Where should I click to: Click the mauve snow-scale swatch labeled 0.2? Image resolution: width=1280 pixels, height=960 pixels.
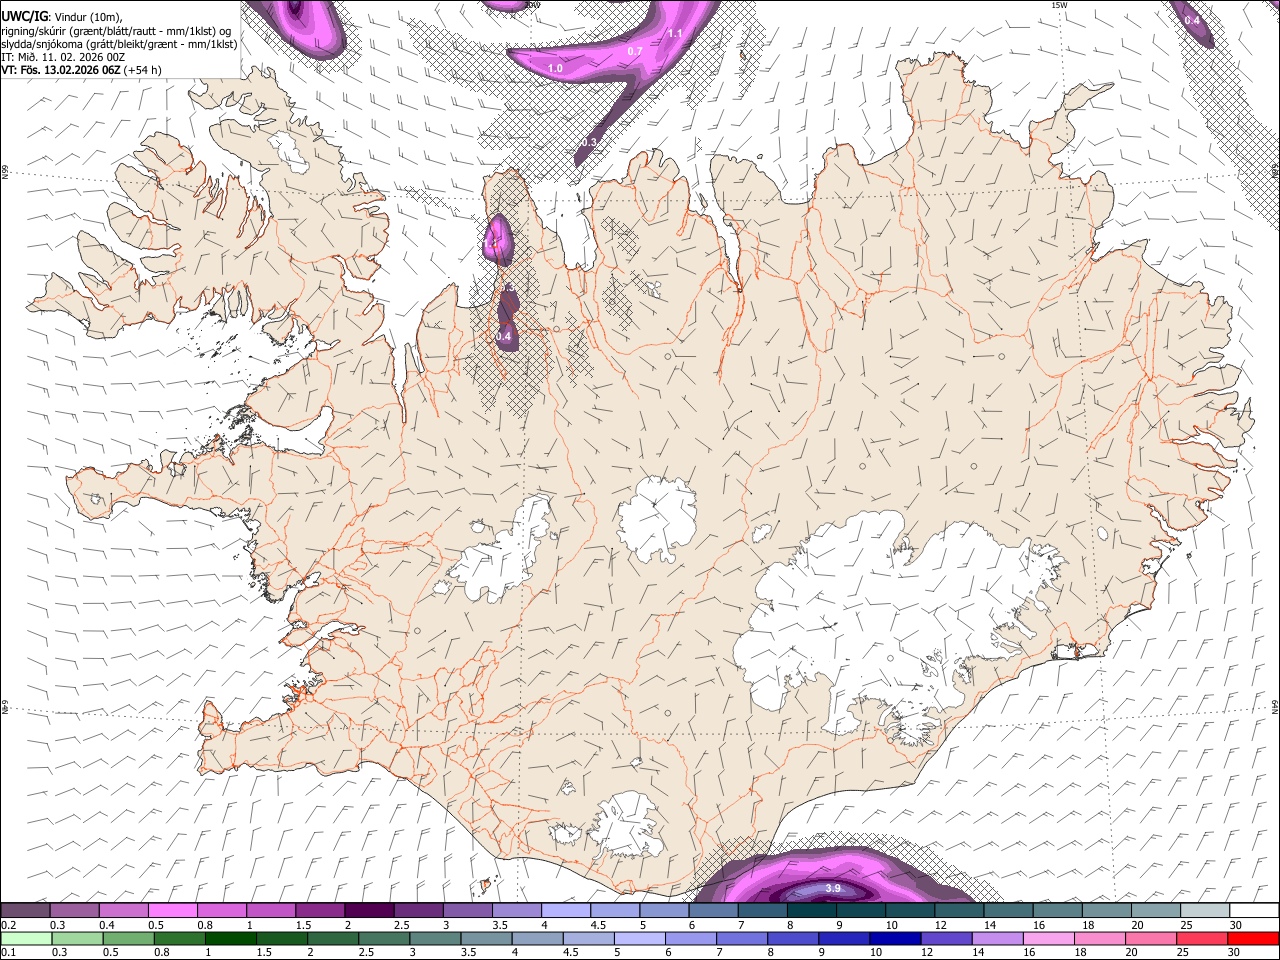click(x=26, y=911)
